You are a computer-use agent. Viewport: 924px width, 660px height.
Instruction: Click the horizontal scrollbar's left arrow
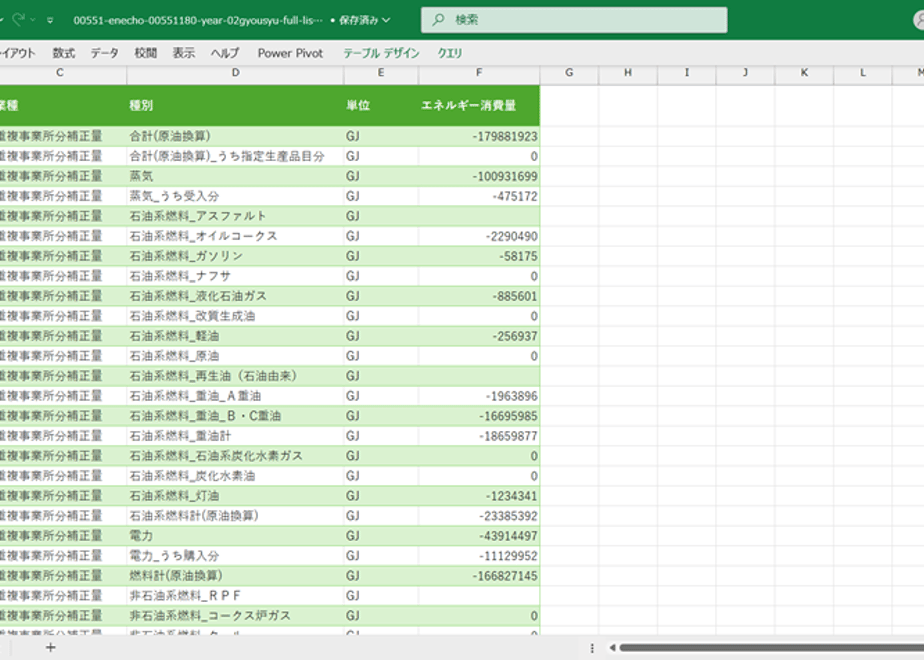[613, 648]
